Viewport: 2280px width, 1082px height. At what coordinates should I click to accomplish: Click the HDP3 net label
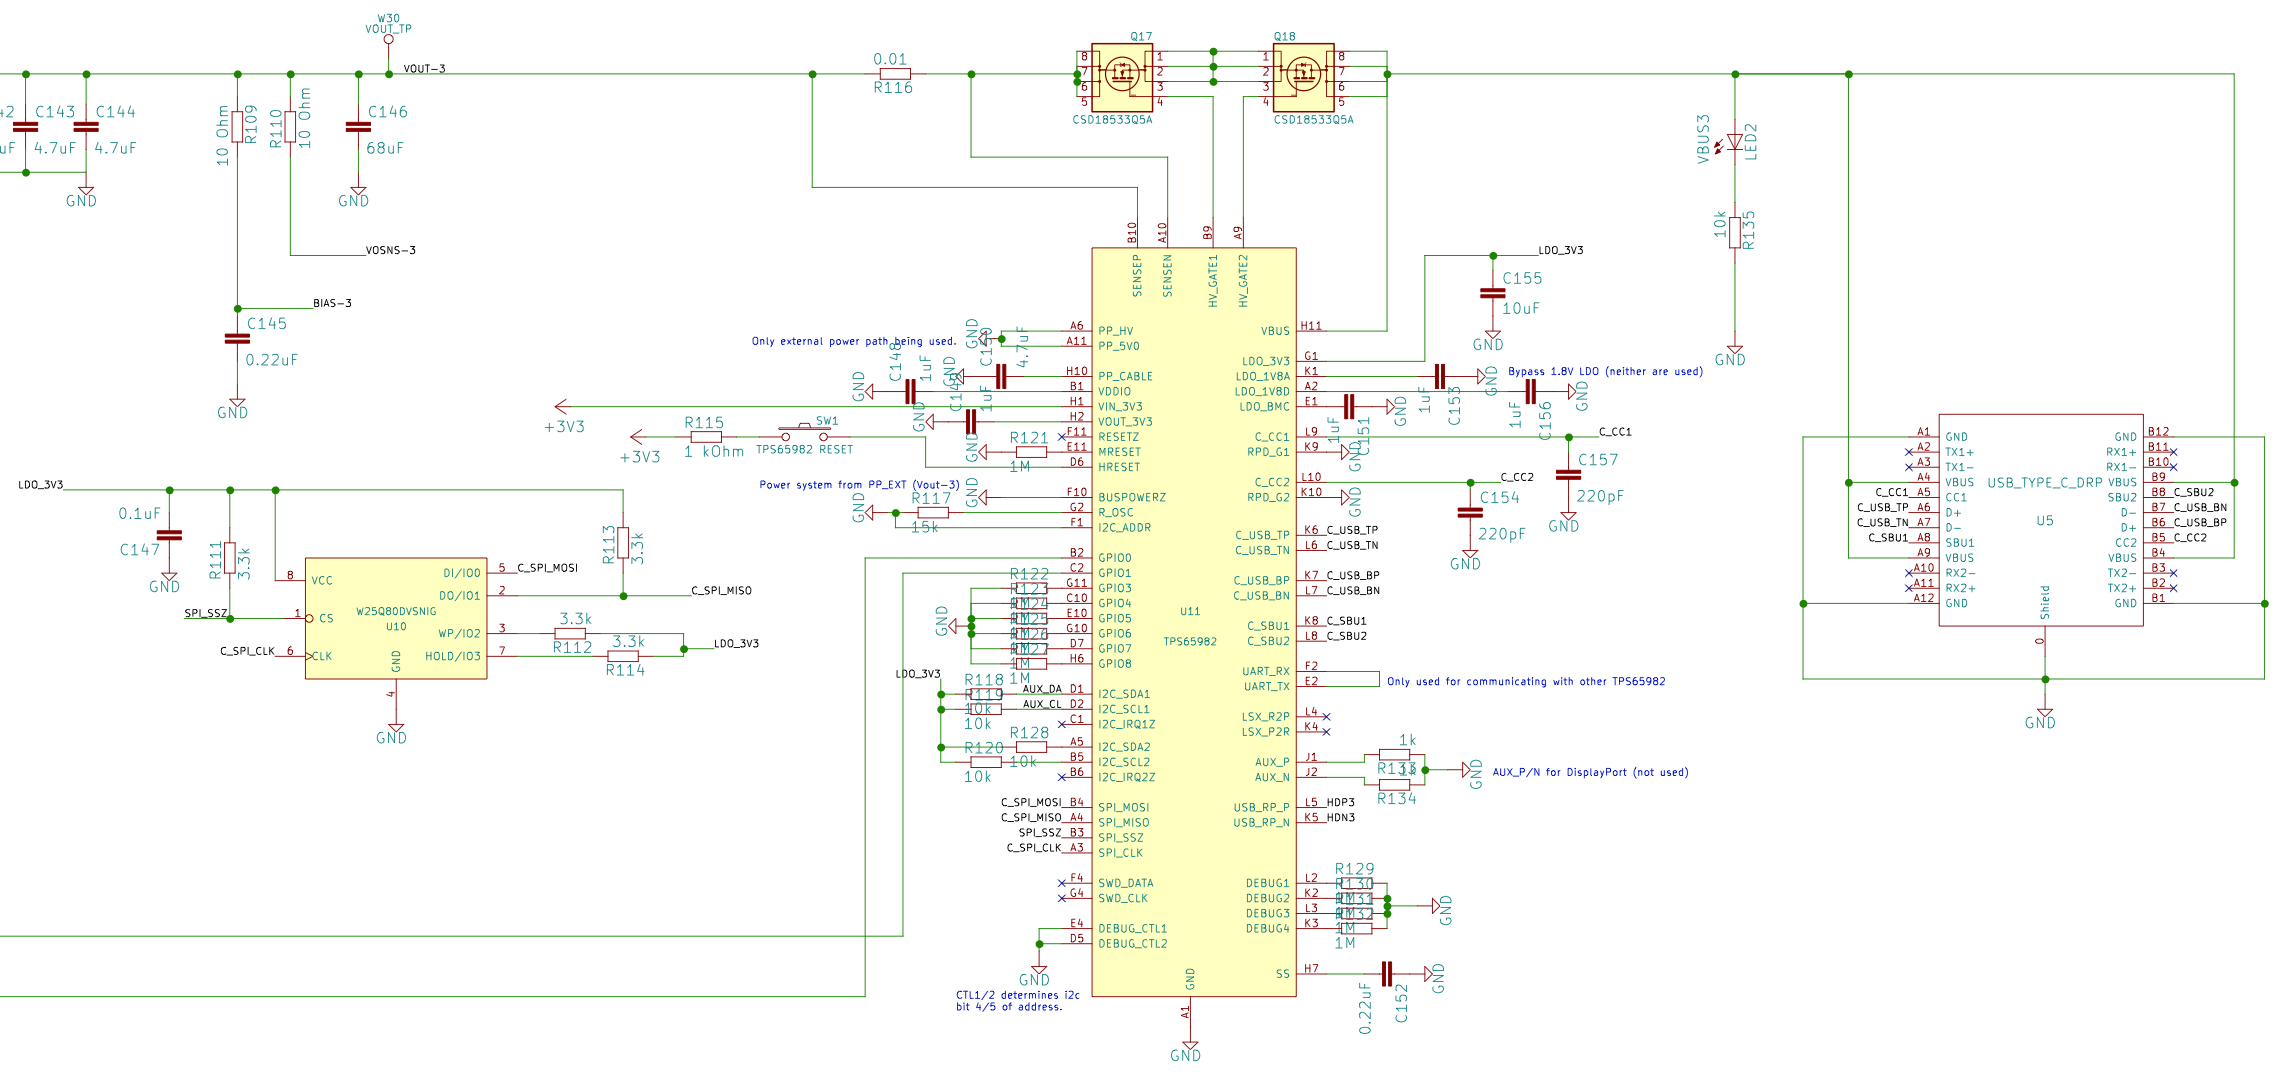point(1341,802)
